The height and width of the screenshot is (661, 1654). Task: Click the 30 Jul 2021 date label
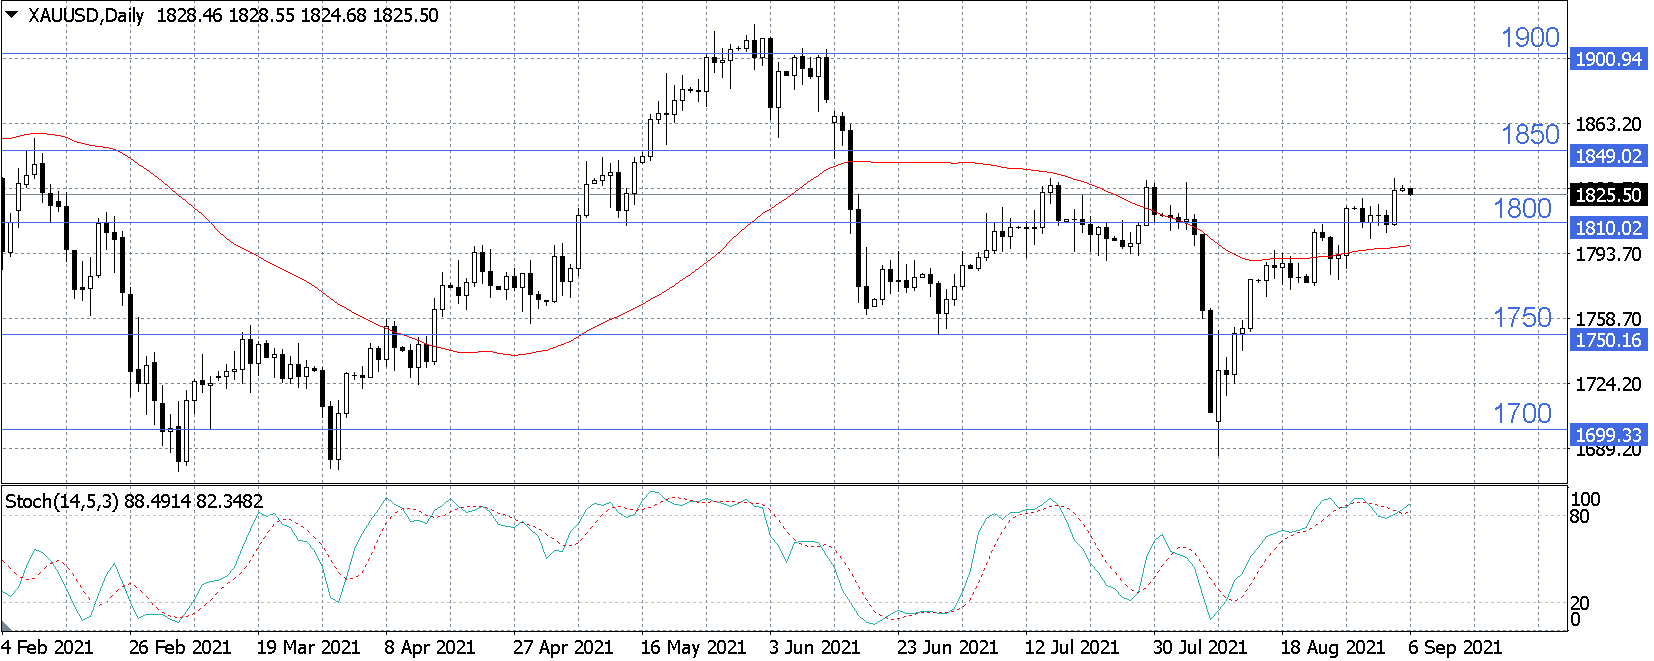point(1200,647)
